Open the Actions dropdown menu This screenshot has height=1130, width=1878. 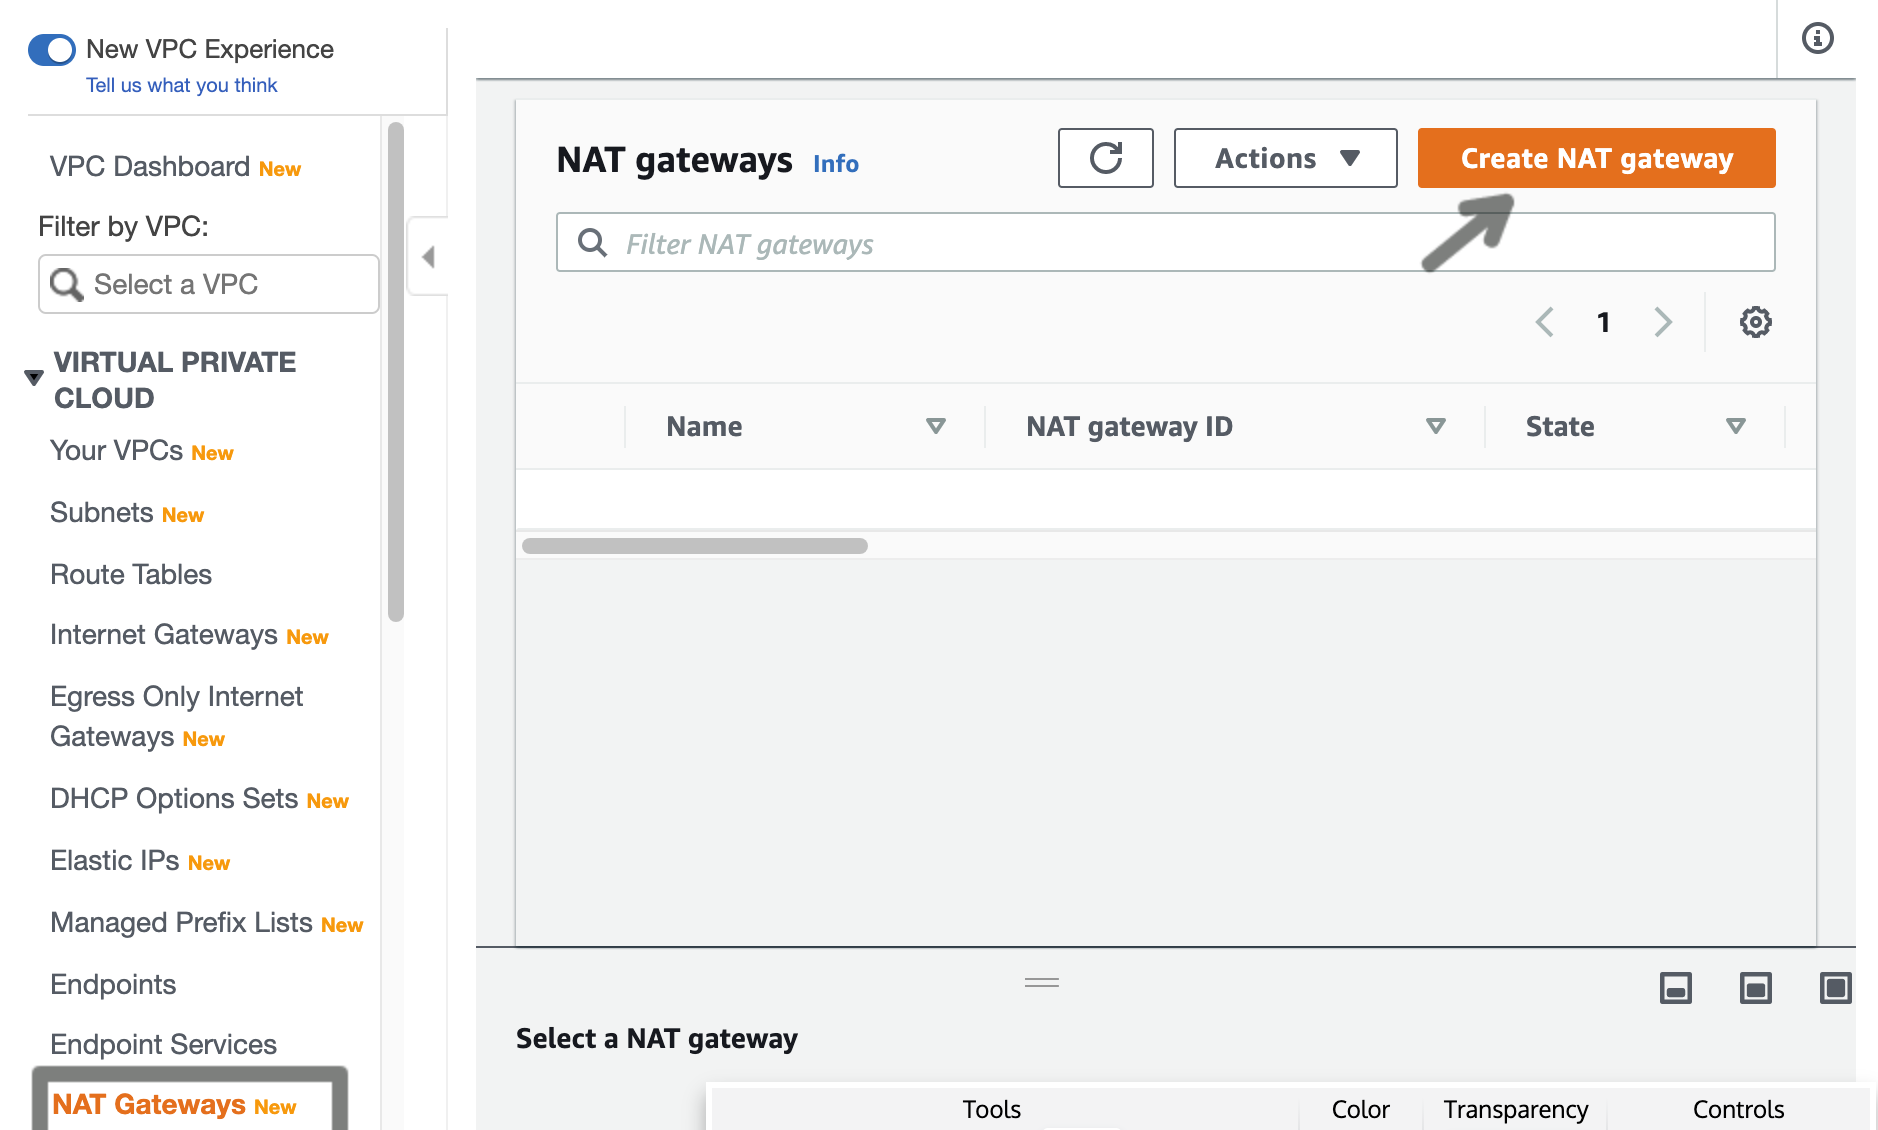1285,158
